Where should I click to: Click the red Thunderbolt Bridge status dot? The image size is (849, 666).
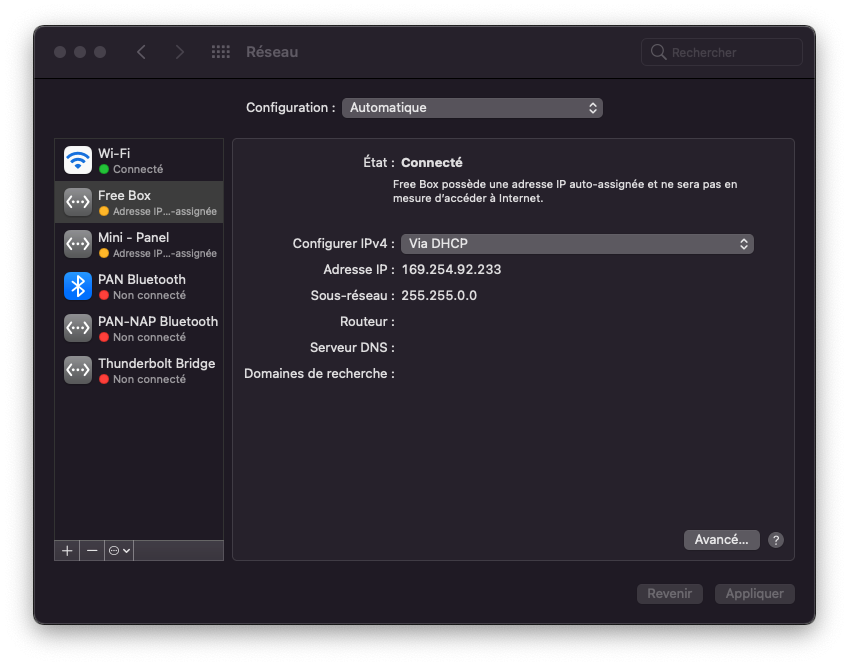tap(104, 379)
